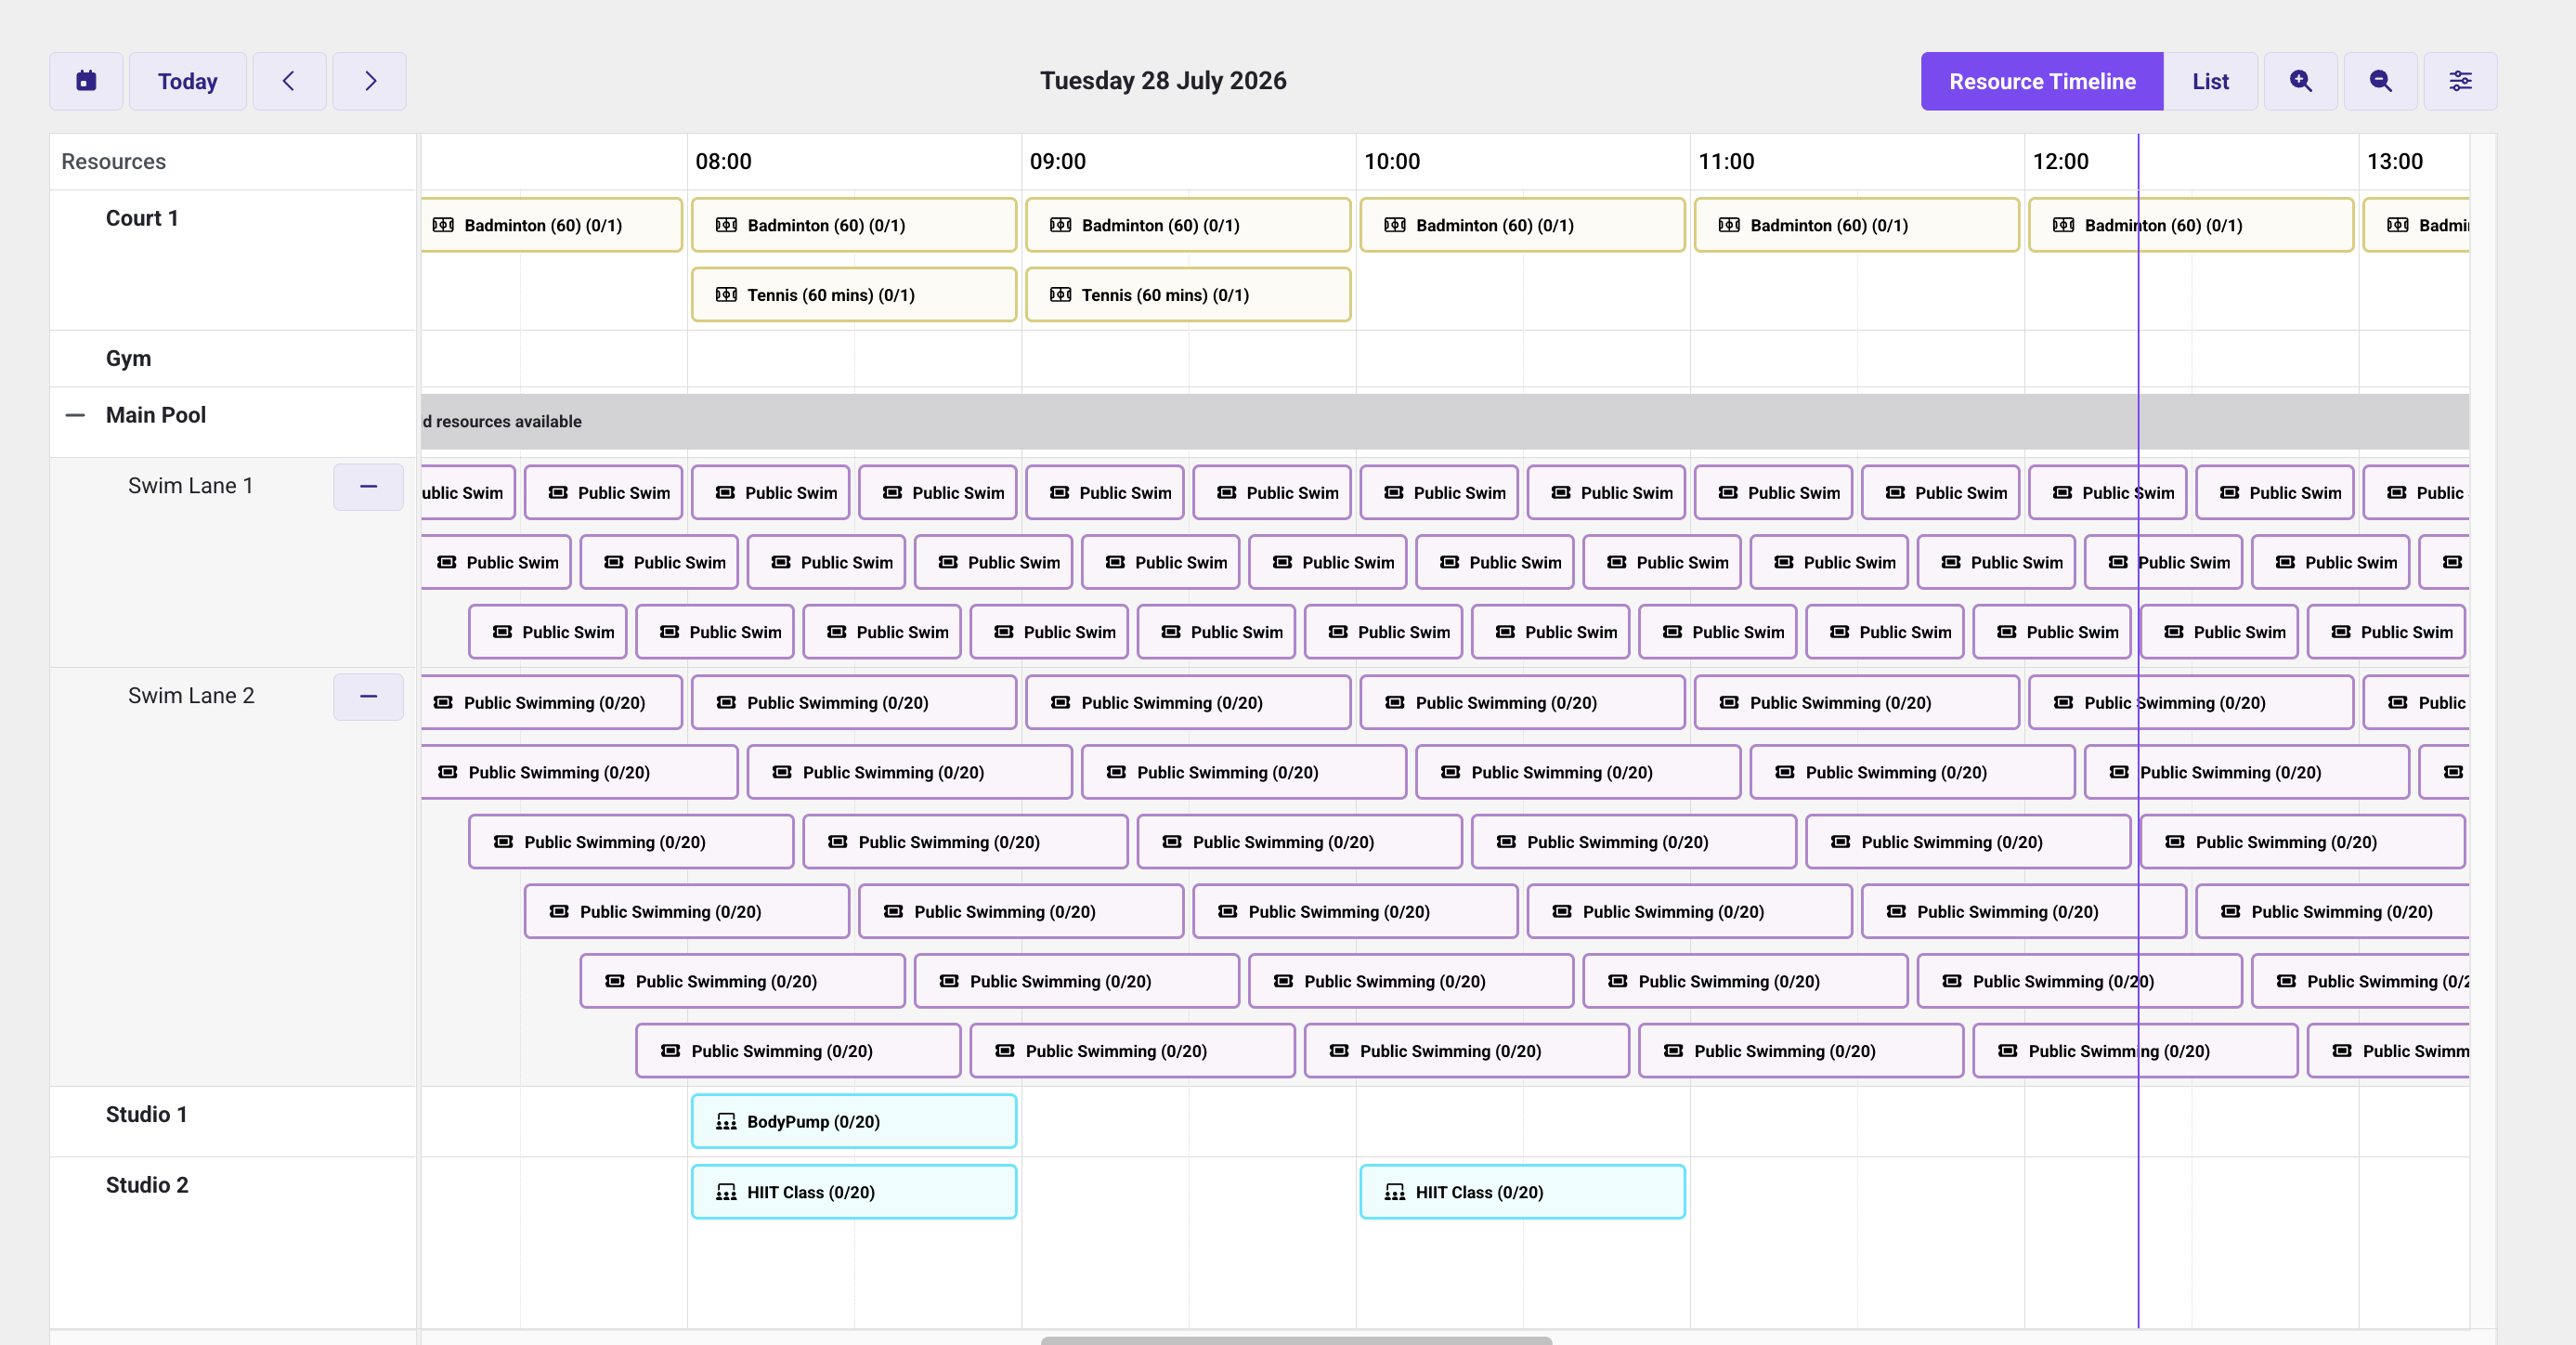Viewport: 2576px width, 1345px height.
Task: Open the 11:00 Badminton booking on Court 1
Action: click(1856, 225)
